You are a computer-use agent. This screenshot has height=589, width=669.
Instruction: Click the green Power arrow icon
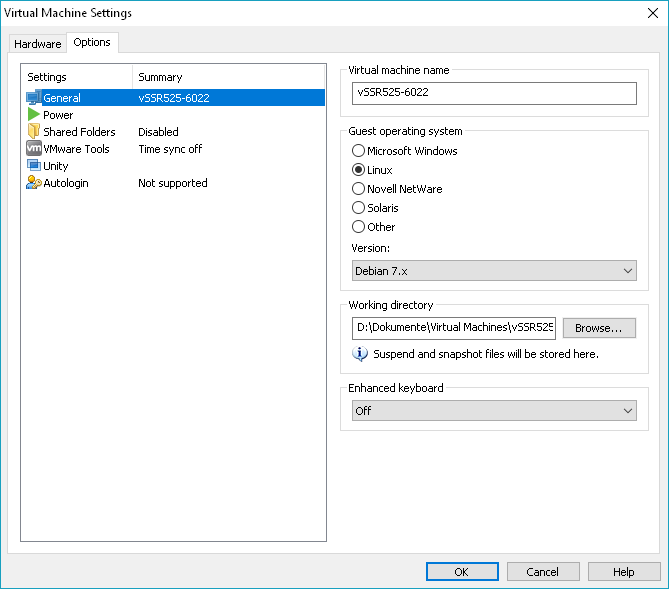coord(33,115)
